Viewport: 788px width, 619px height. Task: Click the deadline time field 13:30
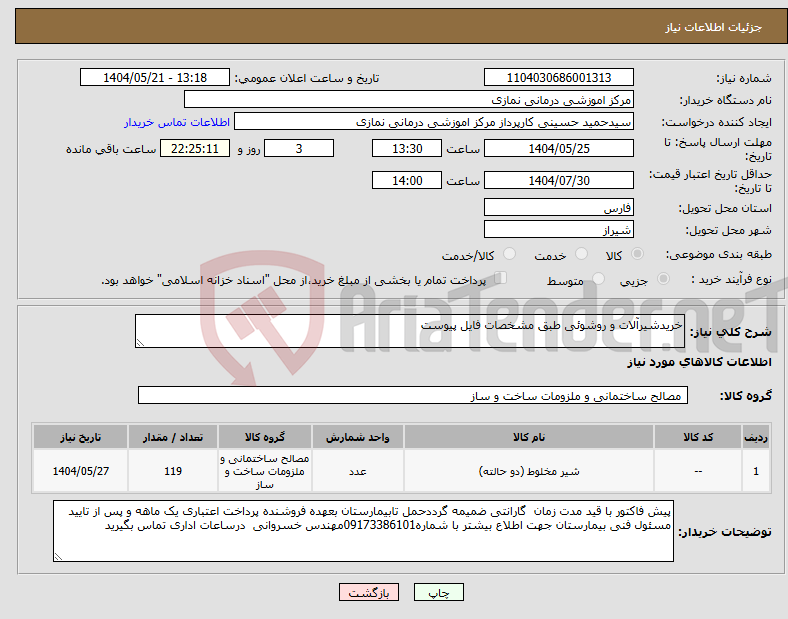coord(407,148)
